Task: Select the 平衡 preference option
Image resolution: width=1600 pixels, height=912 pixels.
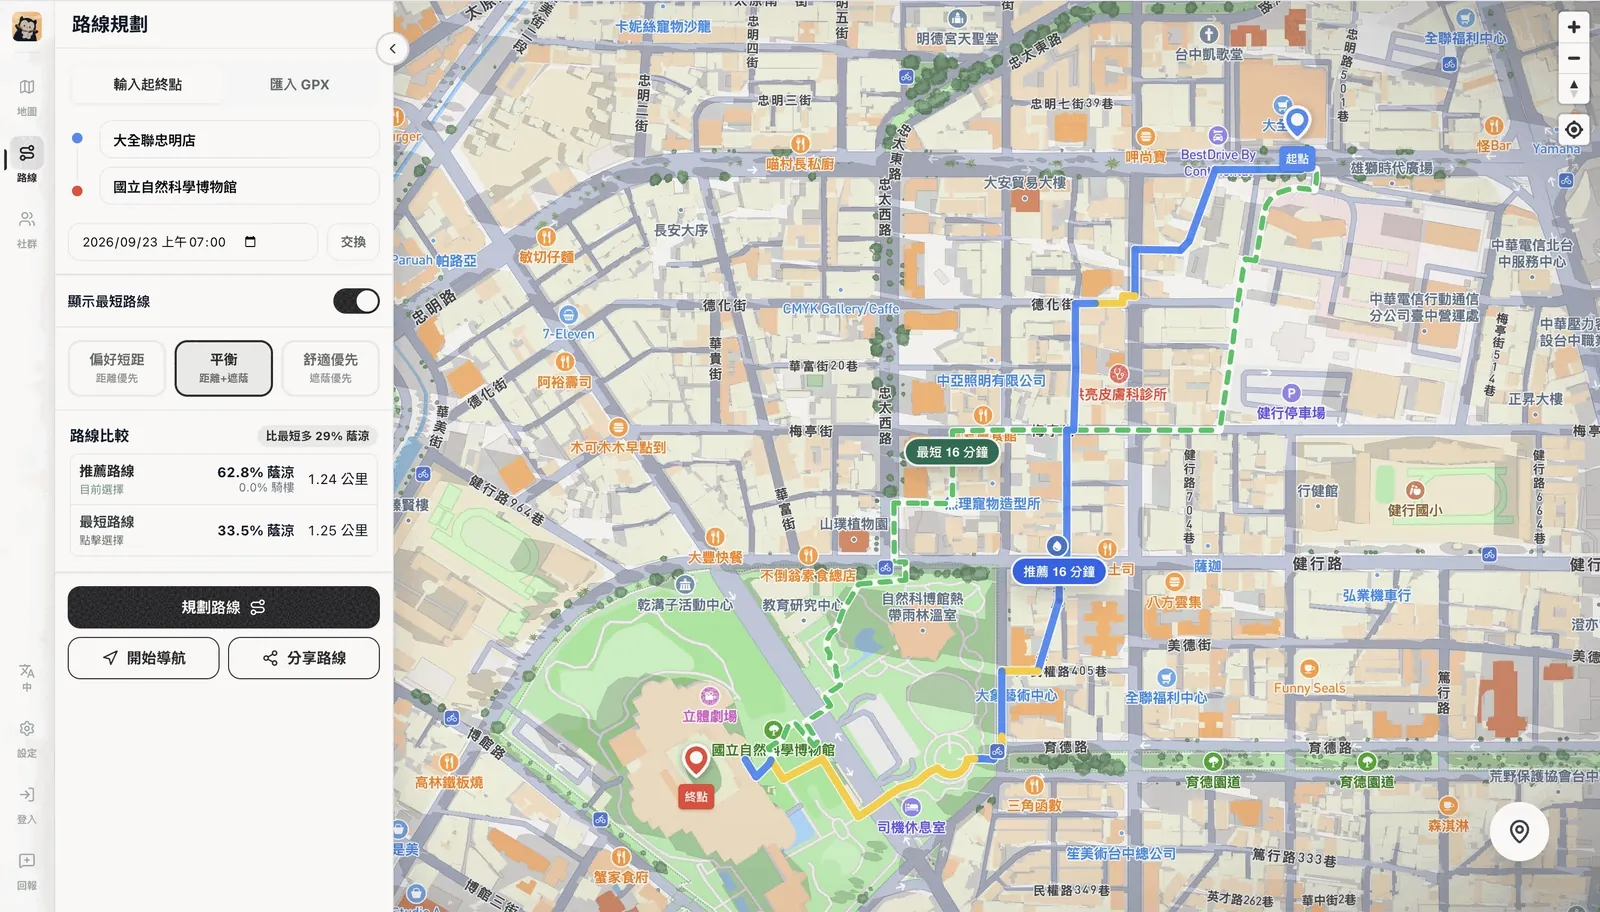Action: coord(224,368)
